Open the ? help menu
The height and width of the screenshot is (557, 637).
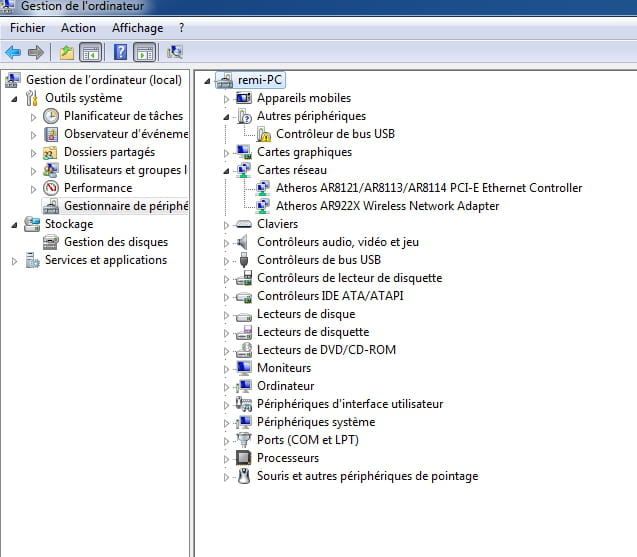pyautogui.click(x=181, y=28)
